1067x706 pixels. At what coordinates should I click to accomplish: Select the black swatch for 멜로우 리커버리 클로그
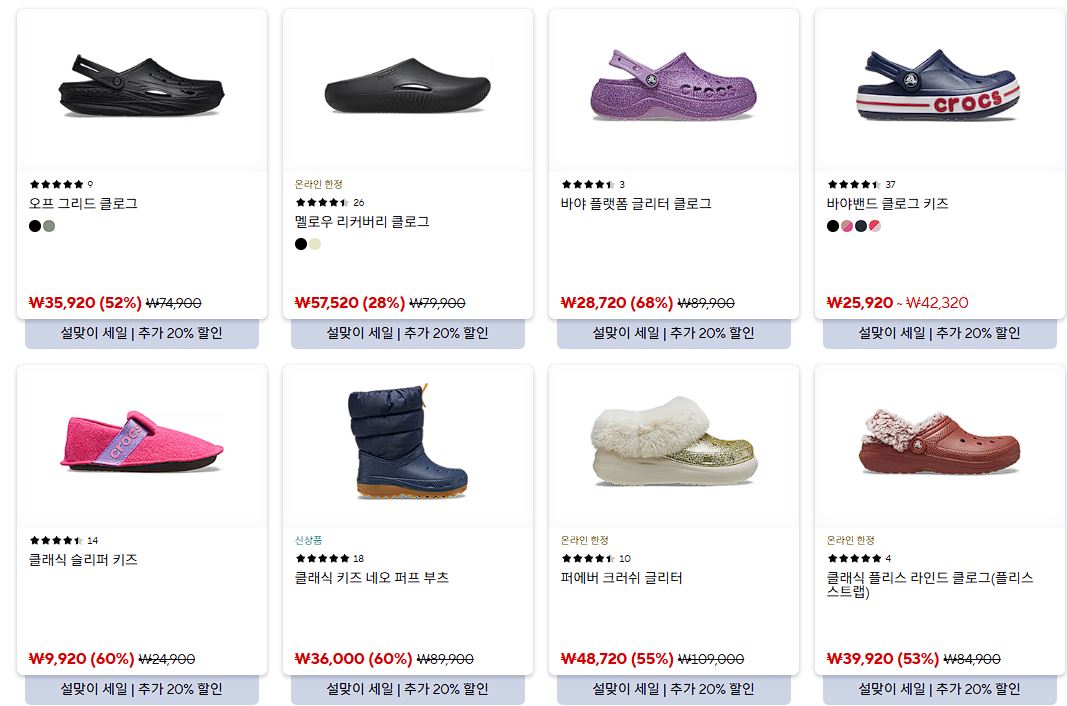(301, 244)
